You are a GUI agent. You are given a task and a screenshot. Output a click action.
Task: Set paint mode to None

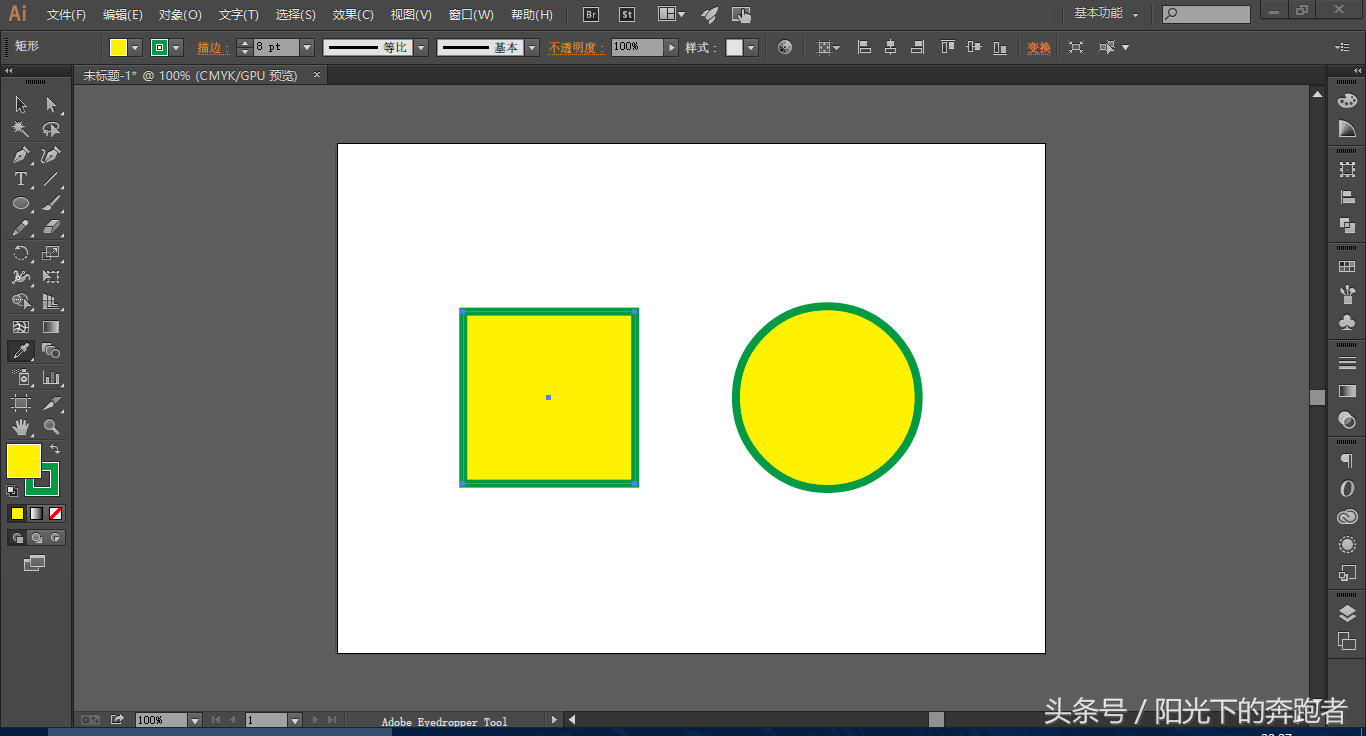click(x=56, y=513)
